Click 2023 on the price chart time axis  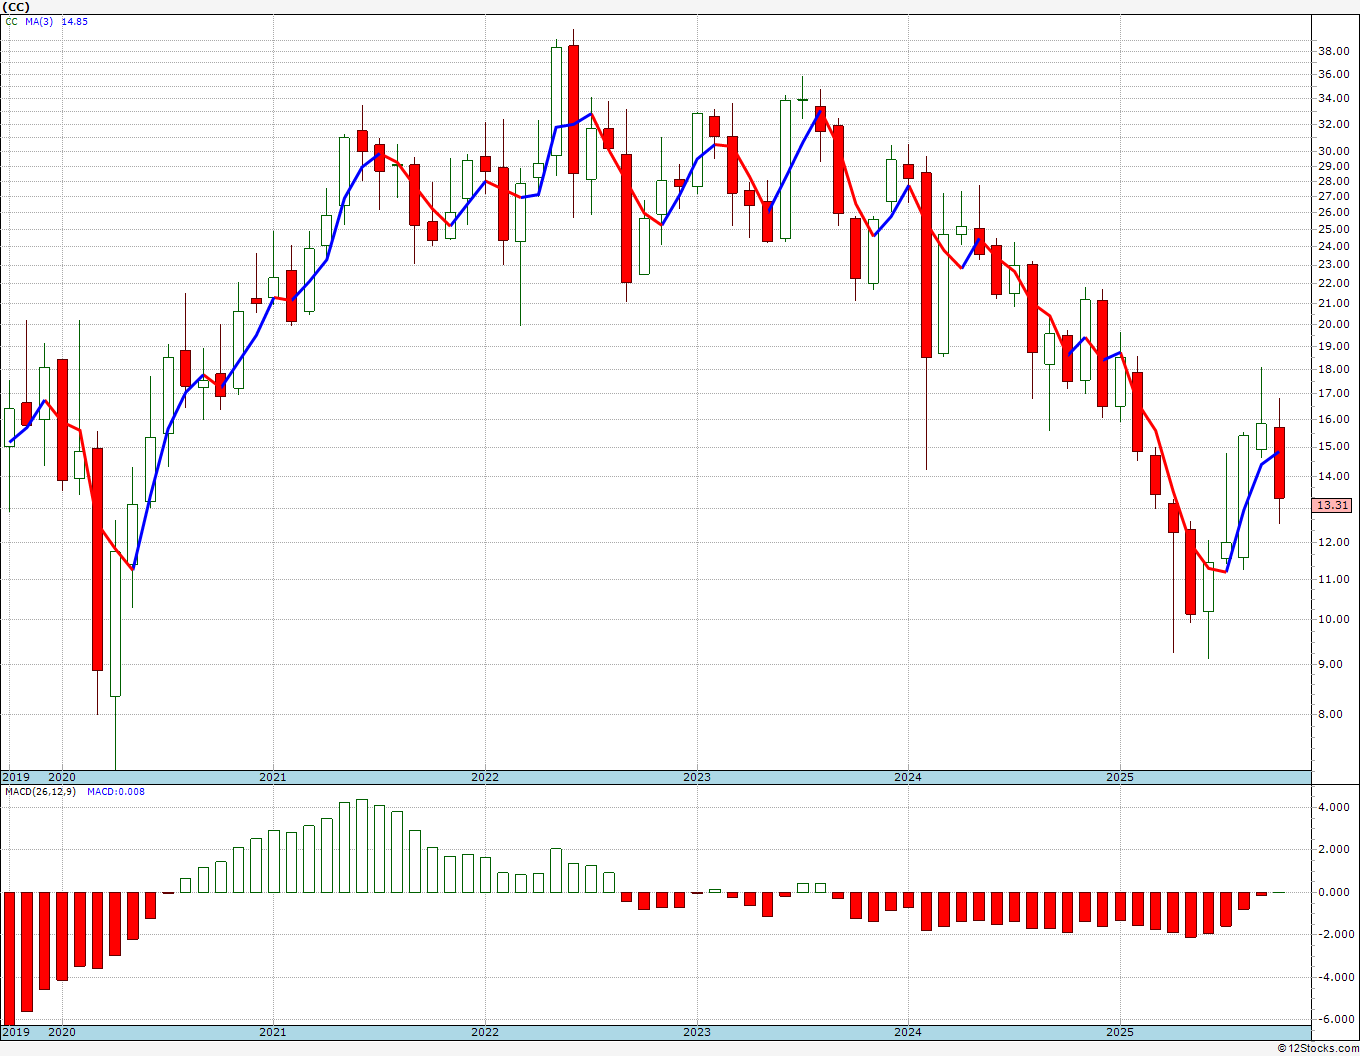(x=697, y=777)
